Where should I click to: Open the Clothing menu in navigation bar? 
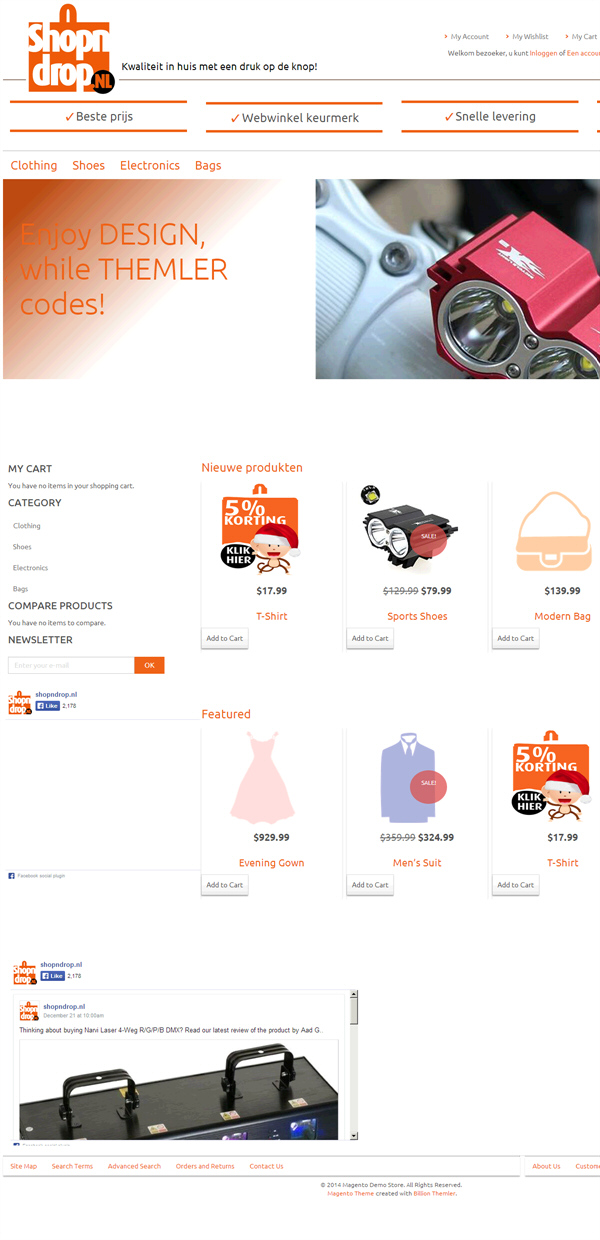pos(34,166)
